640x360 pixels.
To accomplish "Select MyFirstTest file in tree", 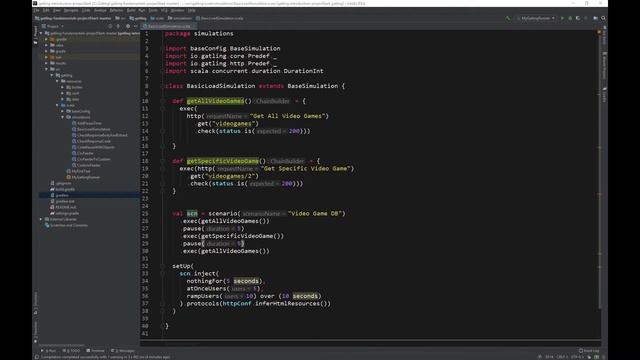I will pyautogui.click(x=78, y=171).
